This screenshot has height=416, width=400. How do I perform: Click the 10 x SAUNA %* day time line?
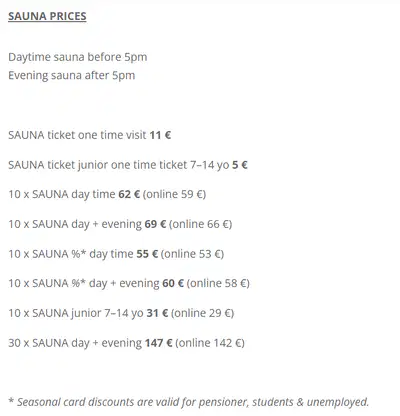pyautogui.click(x=116, y=254)
